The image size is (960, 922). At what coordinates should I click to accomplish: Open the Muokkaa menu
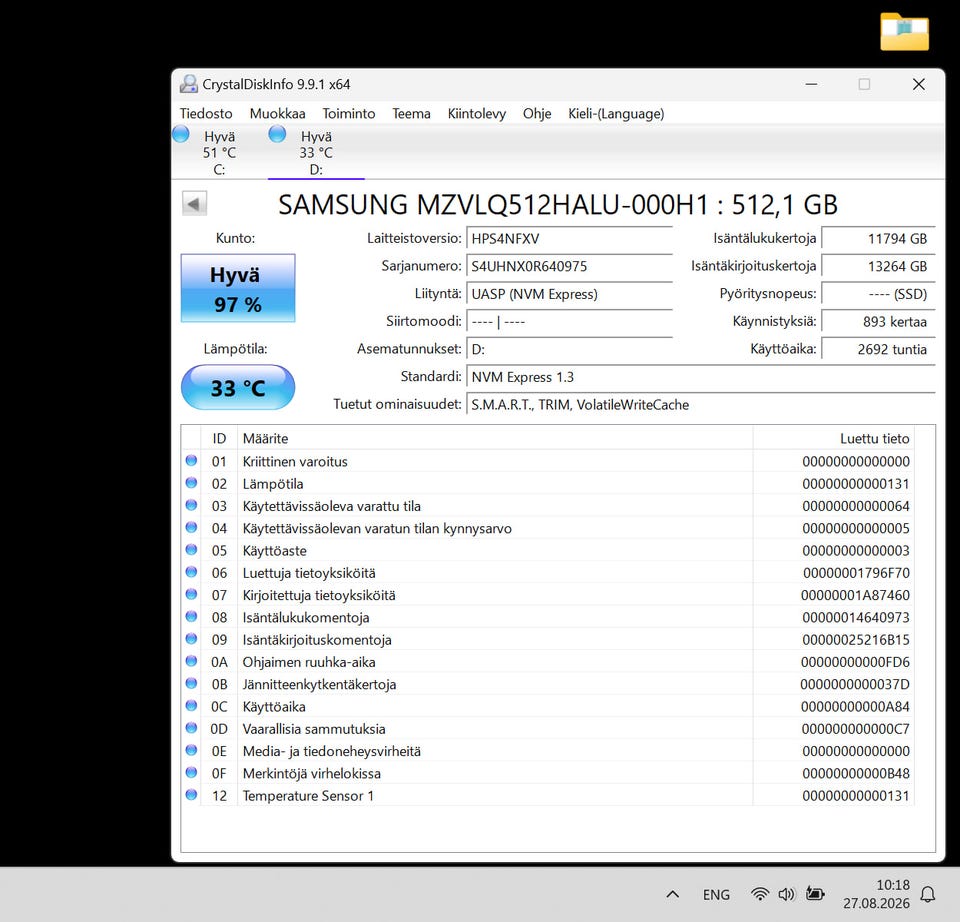coord(277,114)
